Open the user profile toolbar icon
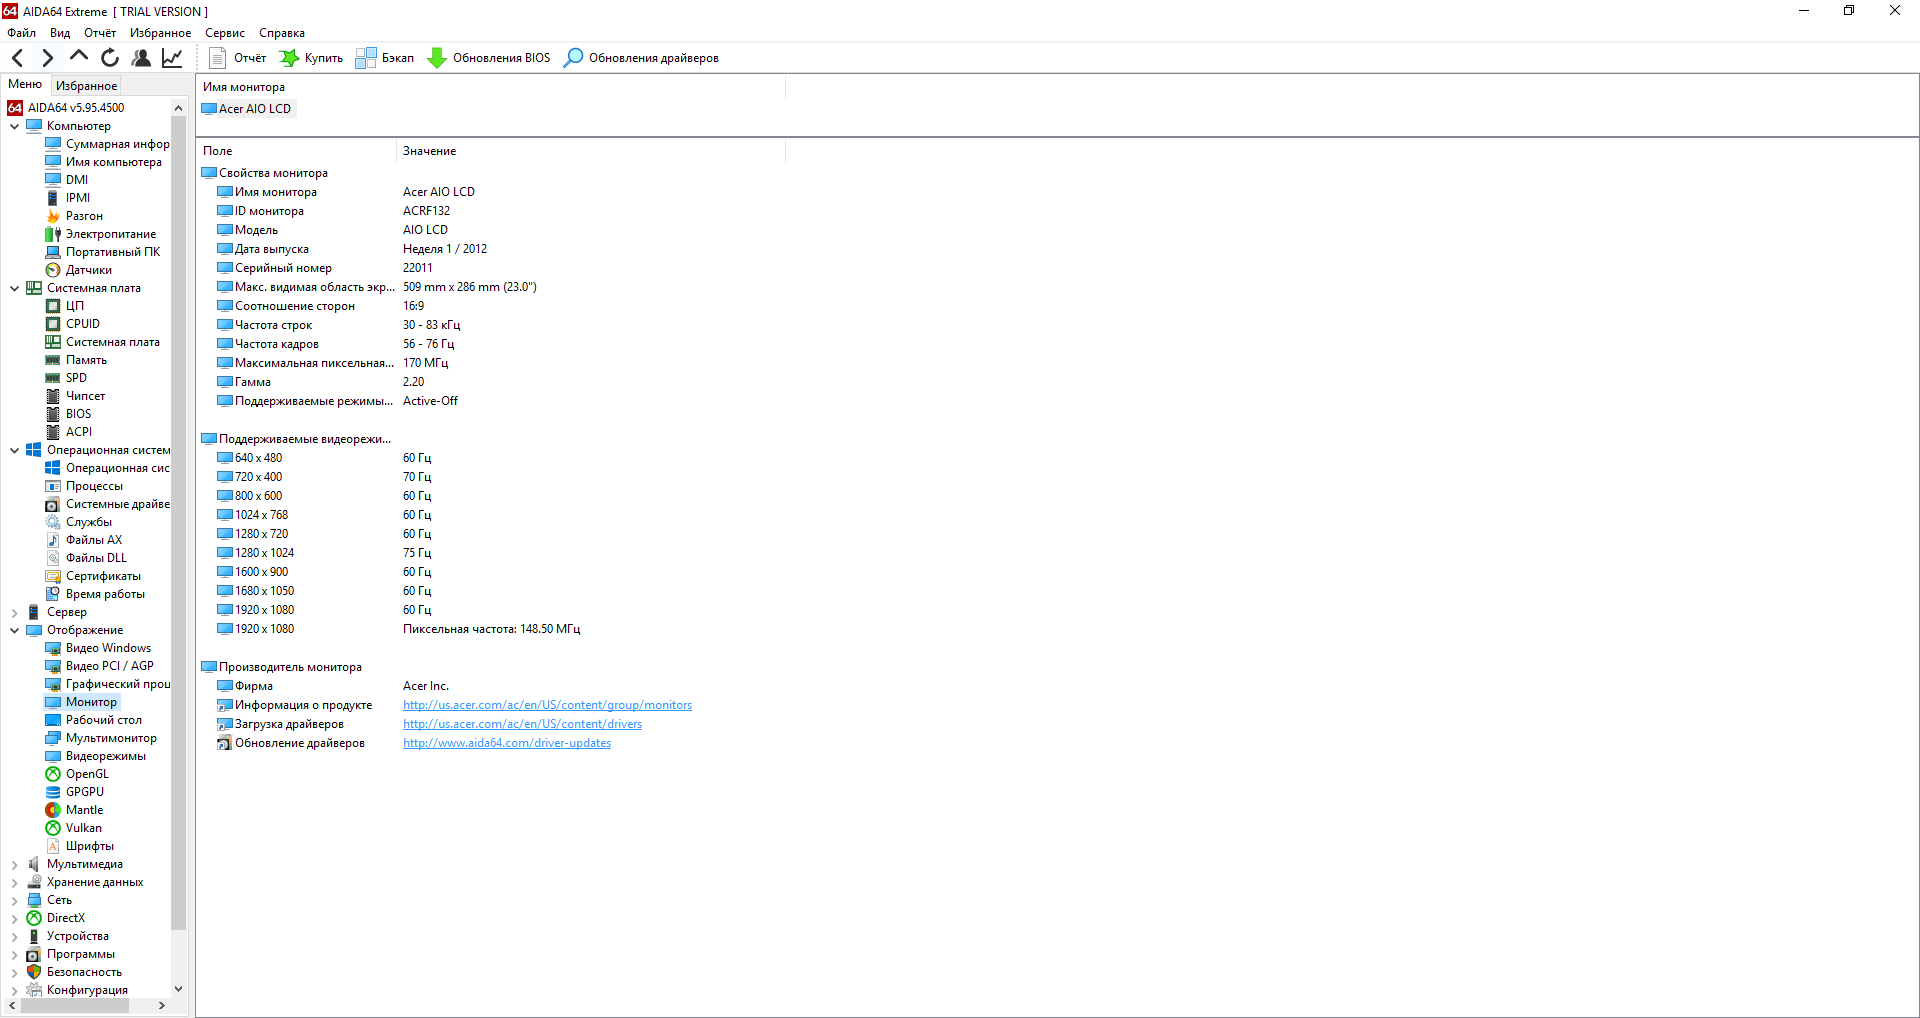Image resolution: width=1920 pixels, height=1018 pixels. (x=141, y=58)
